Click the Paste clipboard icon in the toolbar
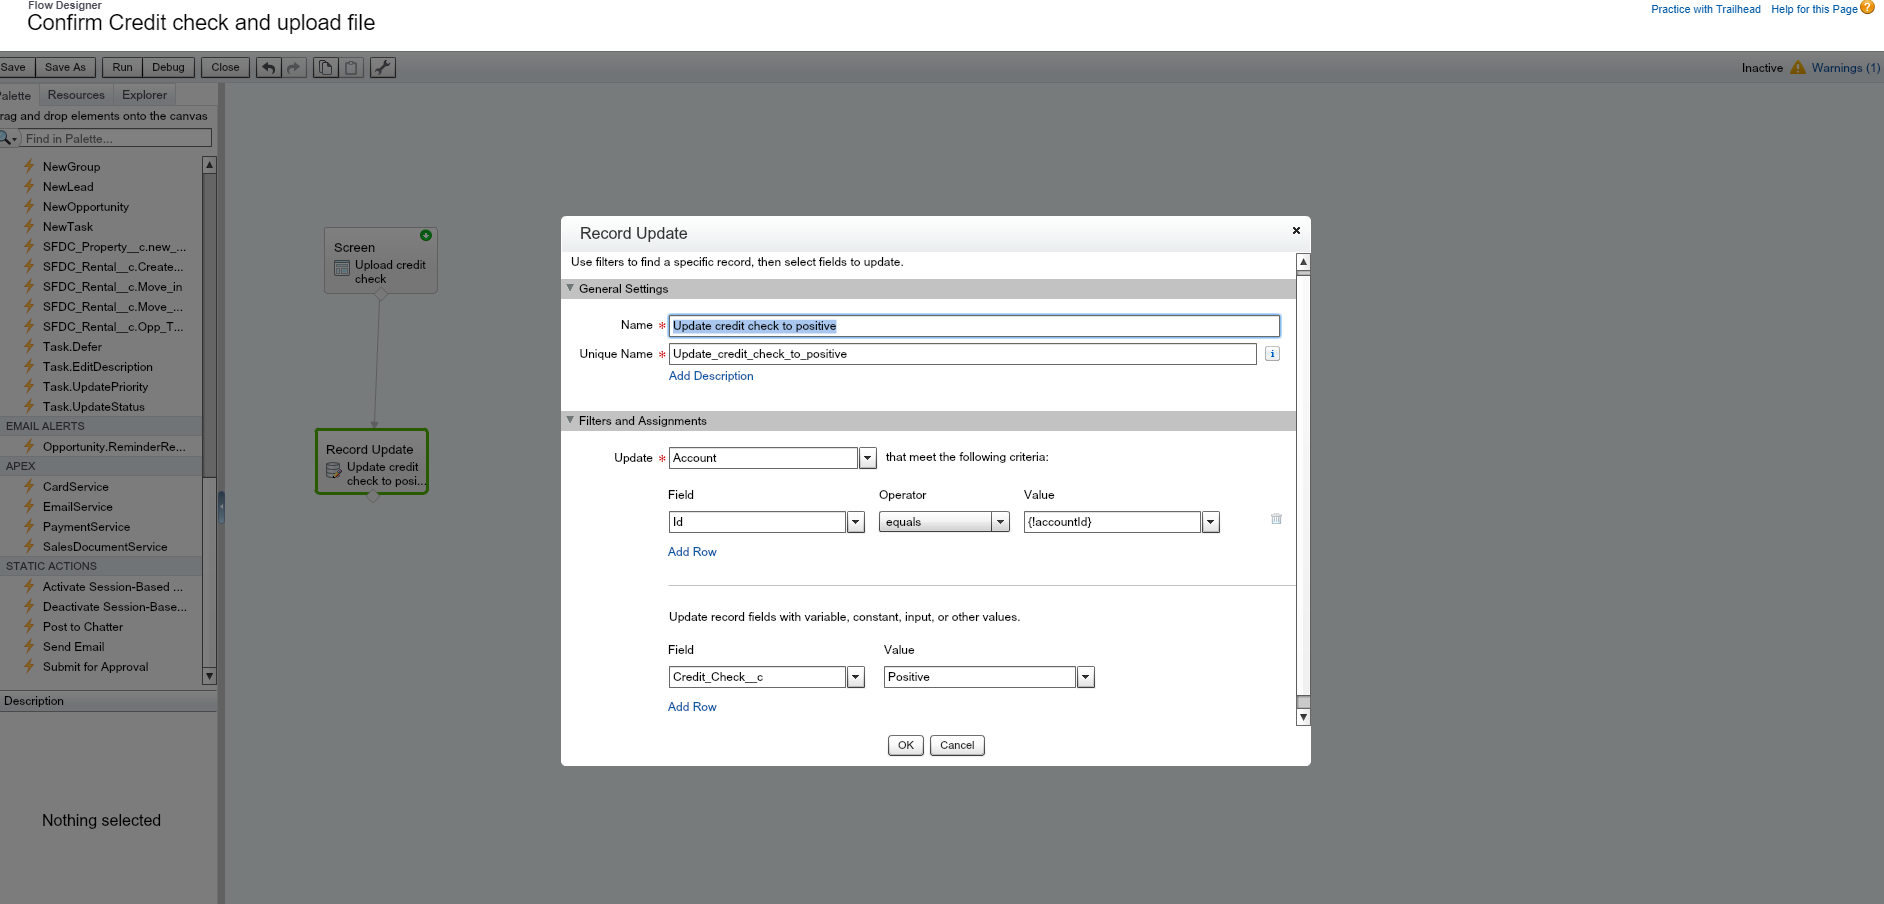The width and height of the screenshot is (1884, 904). click(351, 68)
